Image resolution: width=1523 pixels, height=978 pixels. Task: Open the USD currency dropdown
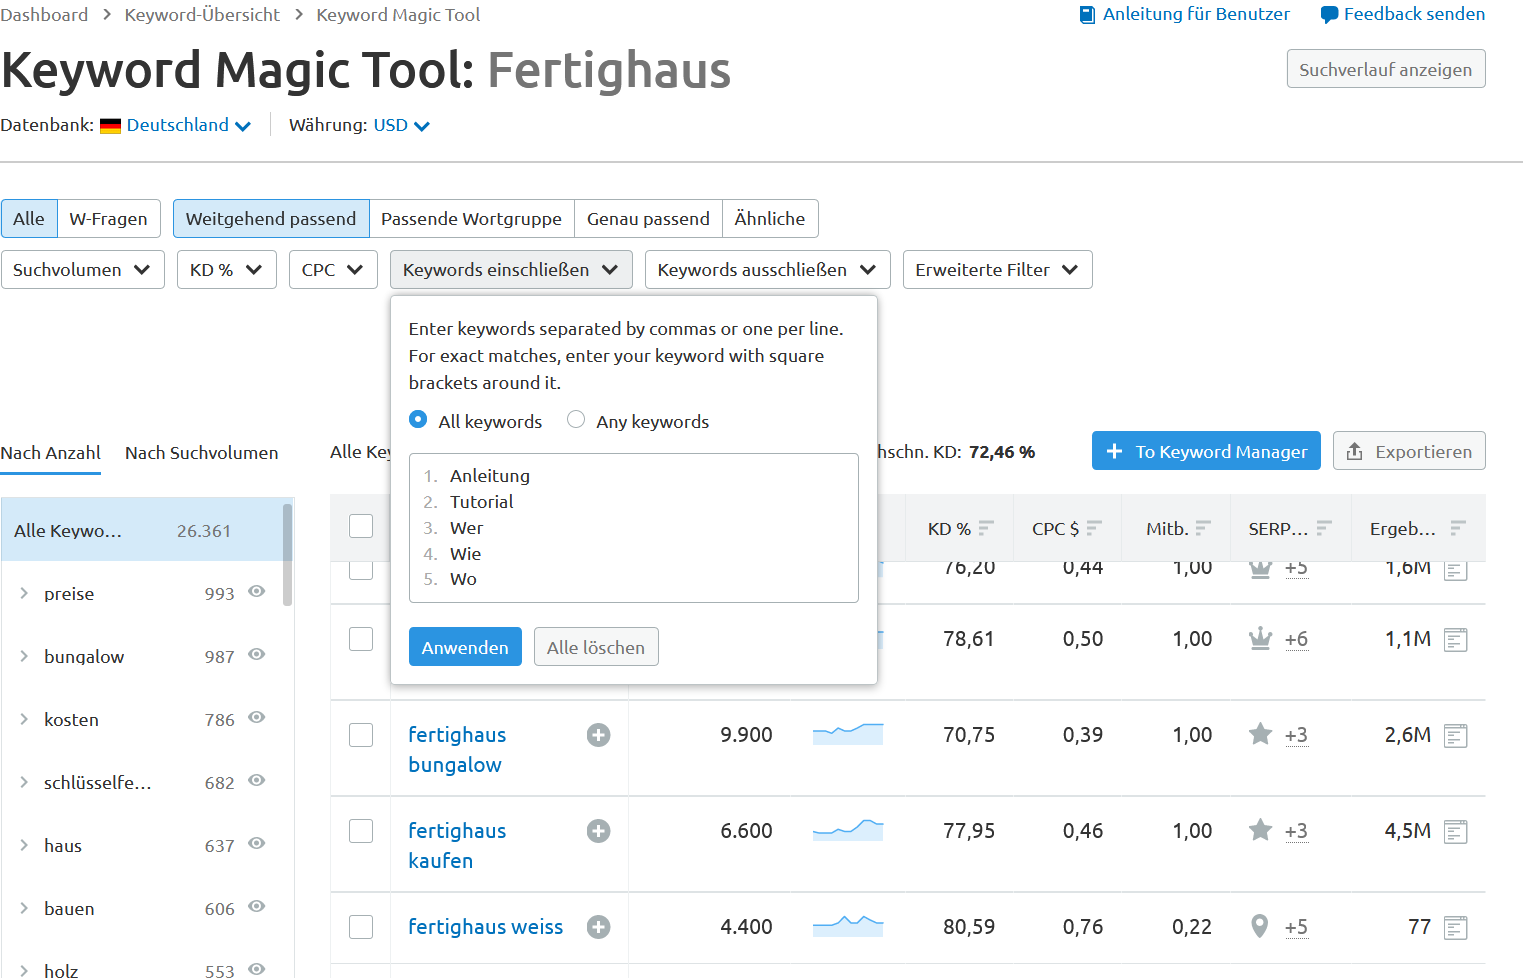point(401,125)
